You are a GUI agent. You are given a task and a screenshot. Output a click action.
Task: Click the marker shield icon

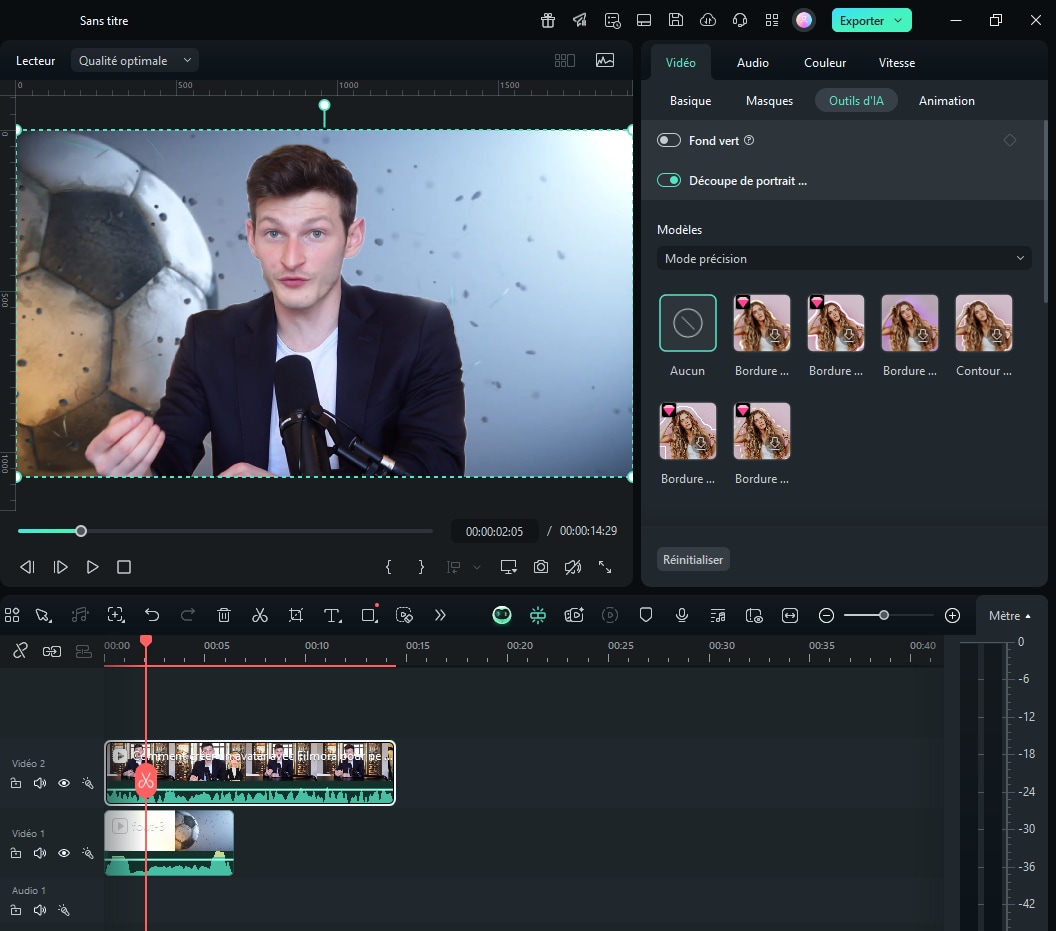[x=646, y=615]
